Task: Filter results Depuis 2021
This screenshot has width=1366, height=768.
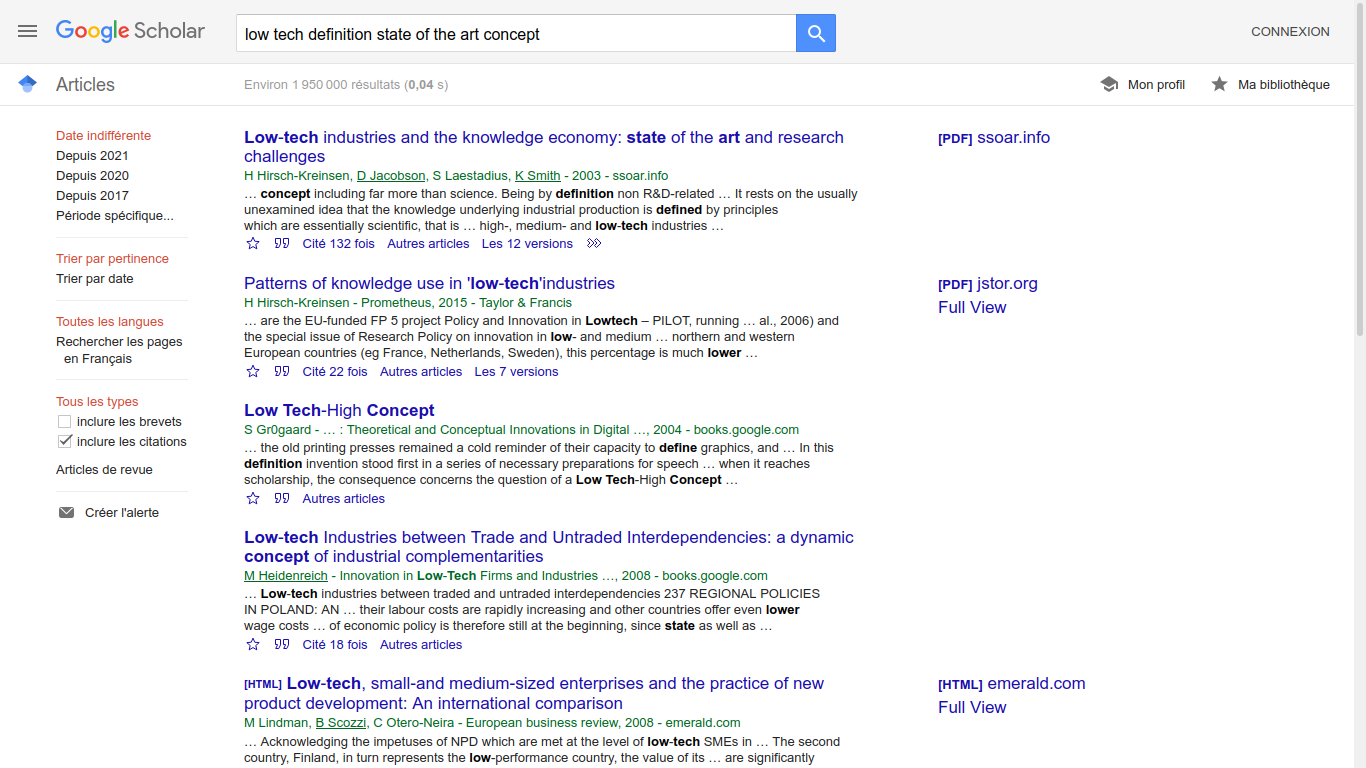Action: (x=92, y=155)
